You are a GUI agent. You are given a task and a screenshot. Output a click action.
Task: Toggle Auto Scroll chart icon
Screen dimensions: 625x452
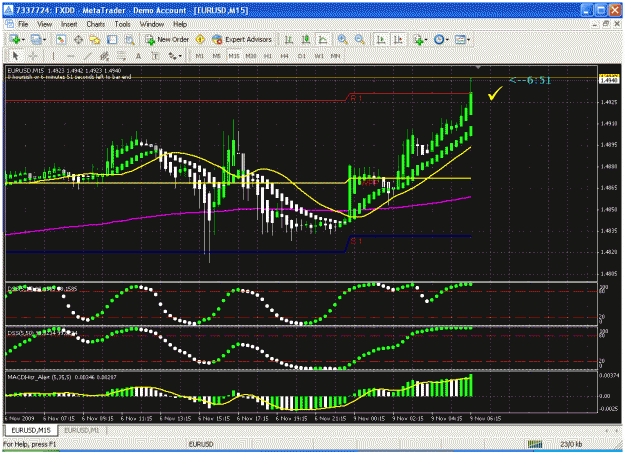pyautogui.click(x=381, y=39)
